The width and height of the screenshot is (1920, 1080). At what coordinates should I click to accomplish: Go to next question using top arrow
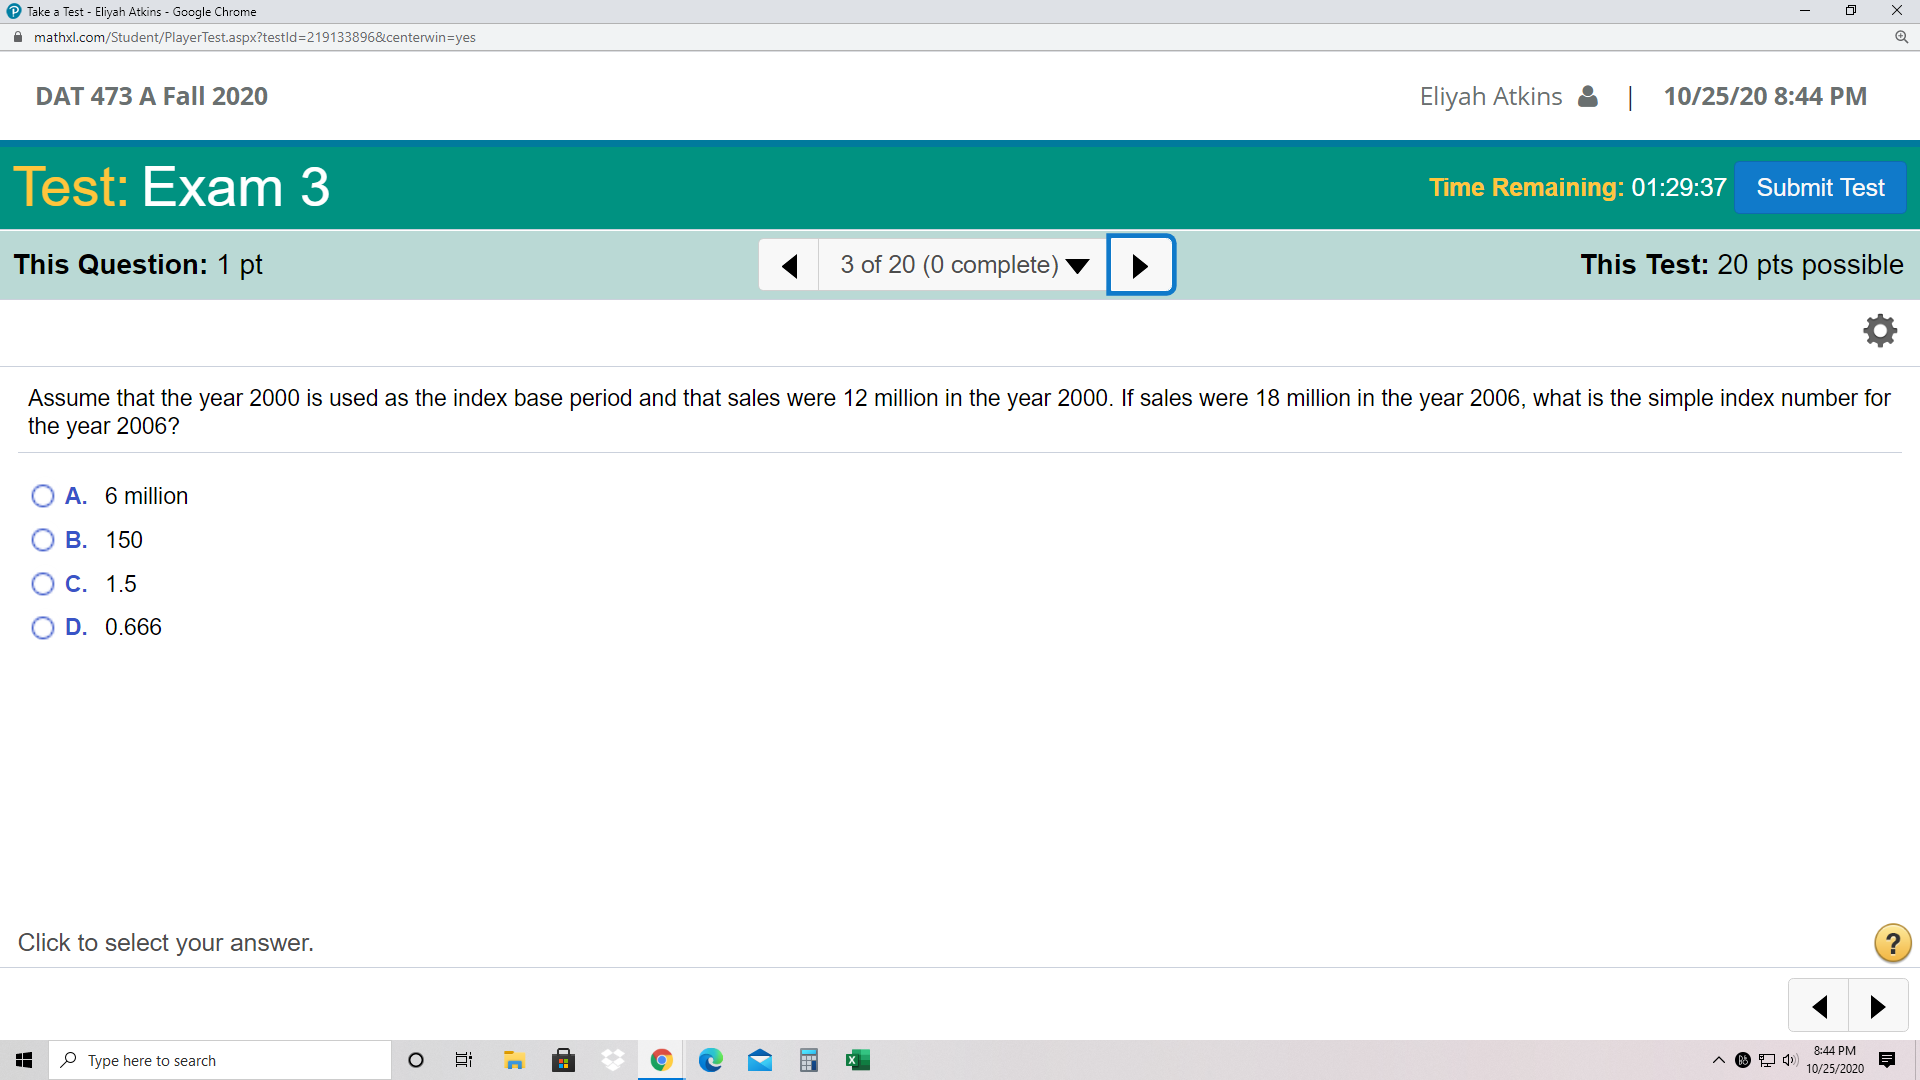1140,265
